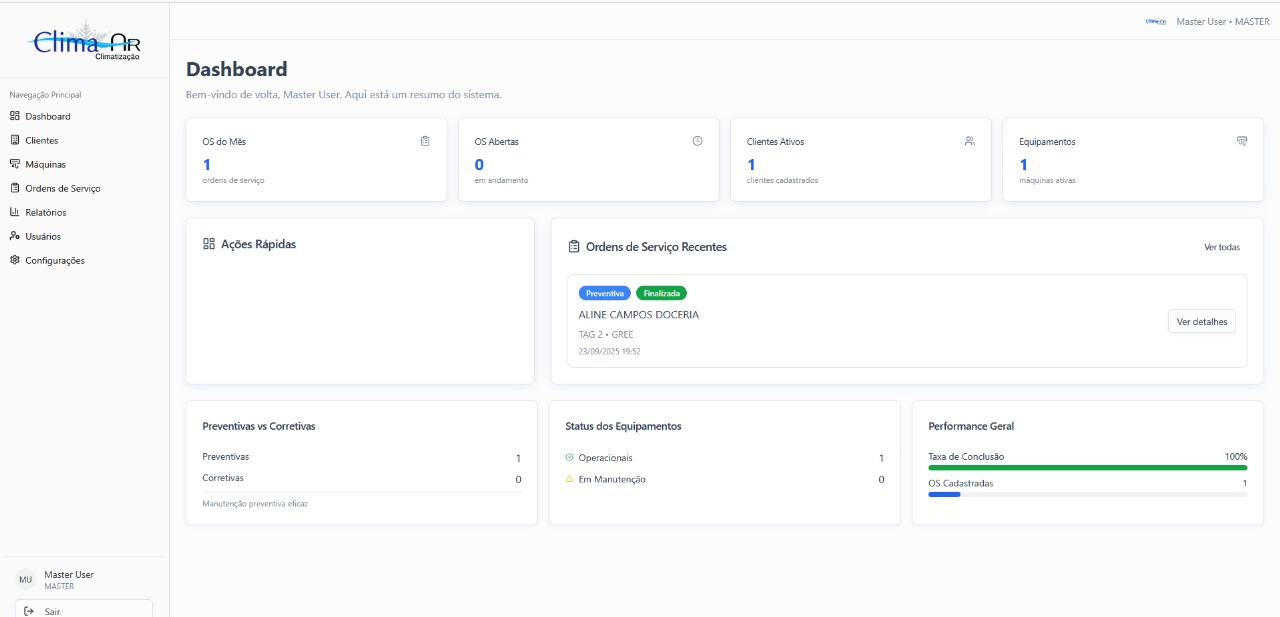Click the Clientes icon in sidebar
The image size is (1280, 617).
tap(15, 141)
